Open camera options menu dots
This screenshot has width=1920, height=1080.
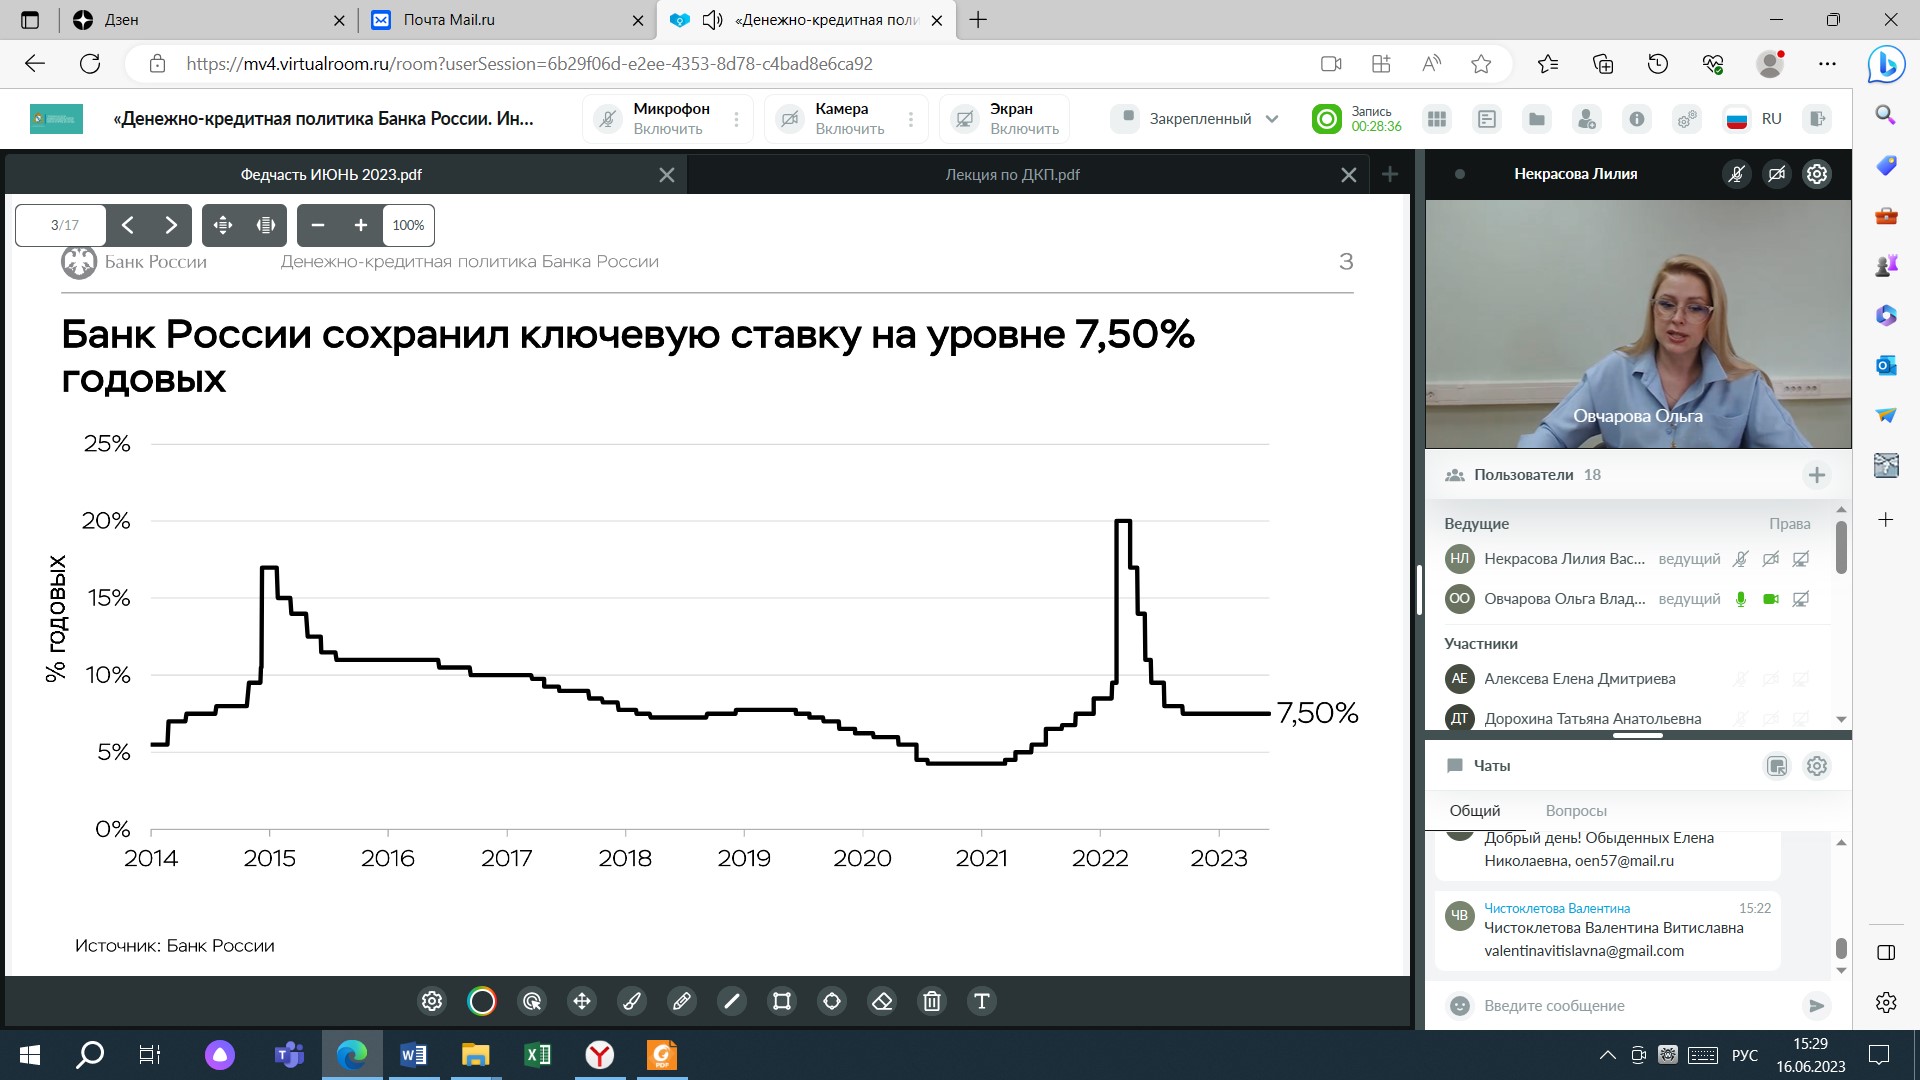point(911,119)
